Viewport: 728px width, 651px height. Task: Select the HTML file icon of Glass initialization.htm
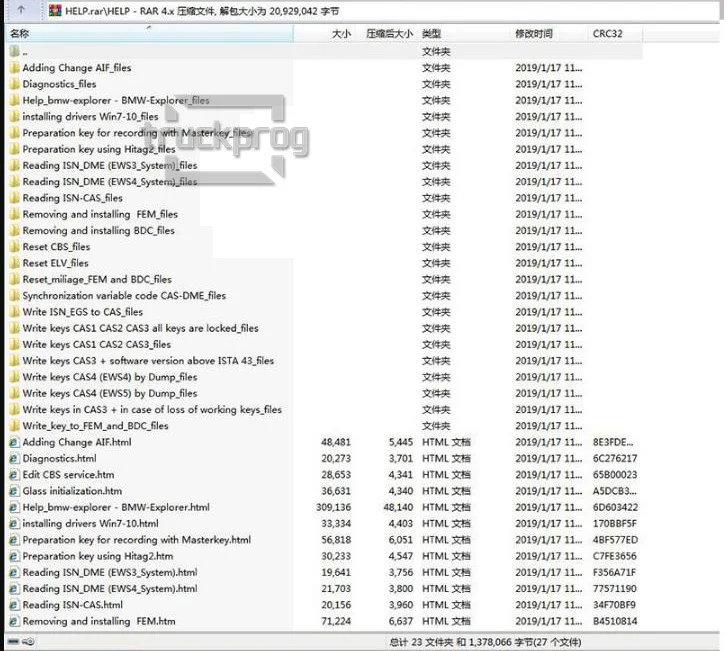[x=14, y=491]
